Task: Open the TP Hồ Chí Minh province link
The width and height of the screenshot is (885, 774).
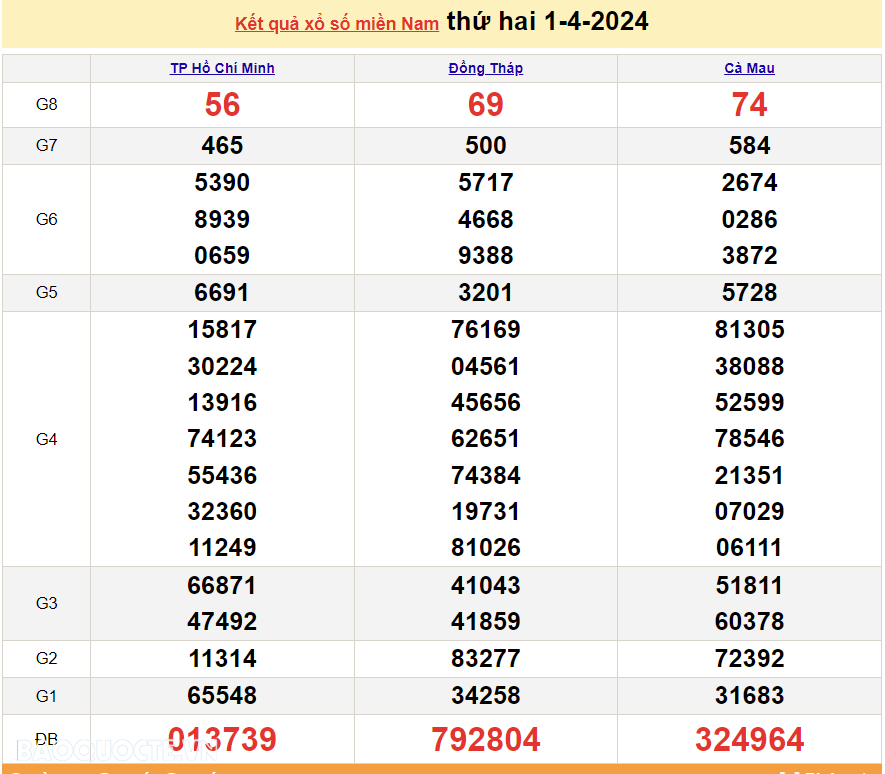Action: (x=222, y=68)
